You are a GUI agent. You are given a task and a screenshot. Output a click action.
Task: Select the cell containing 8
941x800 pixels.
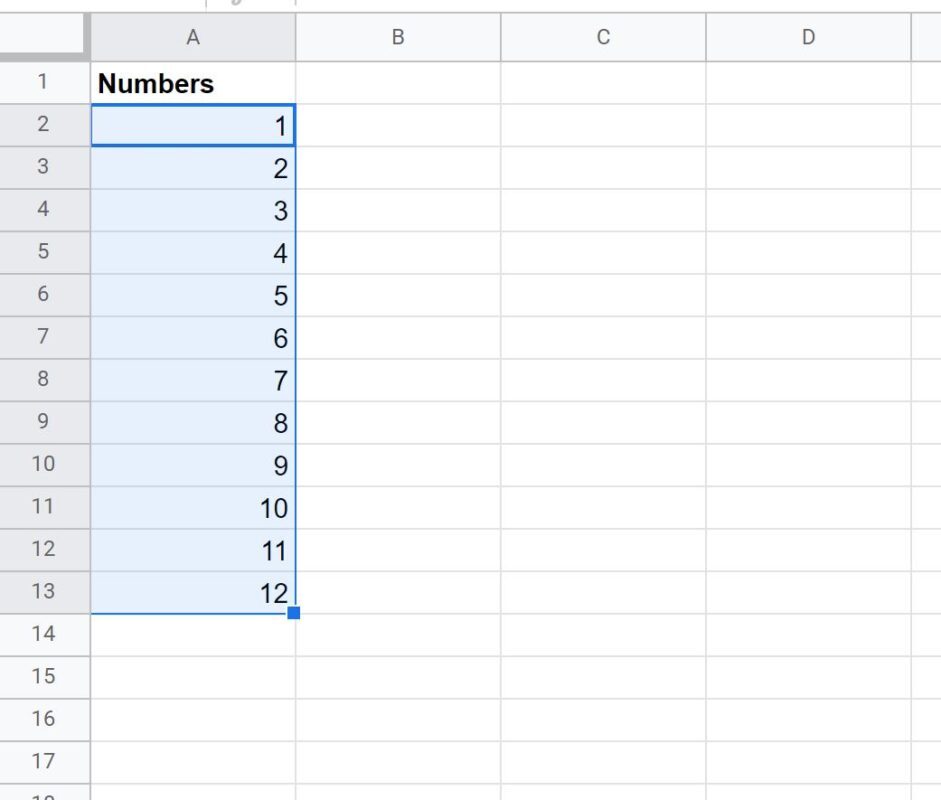coord(193,423)
